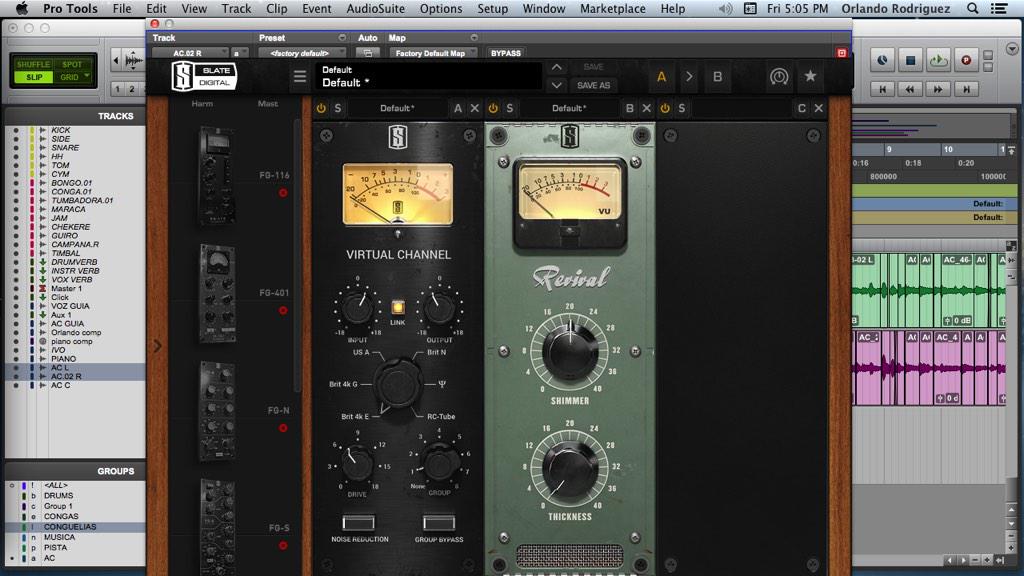Select the B comparison setting
The width and height of the screenshot is (1024, 576).
717,76
